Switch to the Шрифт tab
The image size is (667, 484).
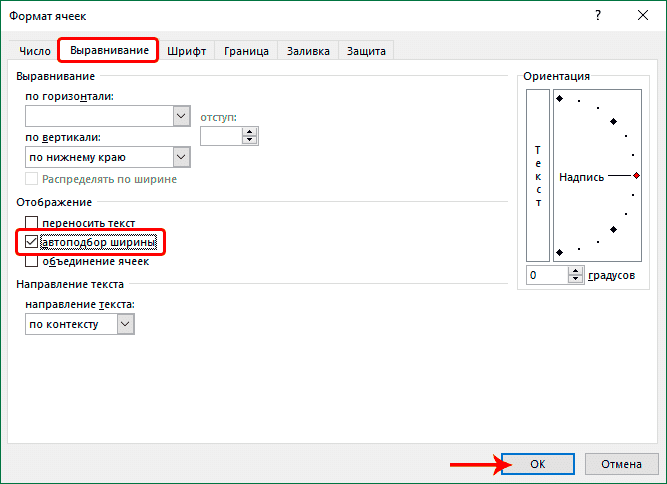pos(187,51)
